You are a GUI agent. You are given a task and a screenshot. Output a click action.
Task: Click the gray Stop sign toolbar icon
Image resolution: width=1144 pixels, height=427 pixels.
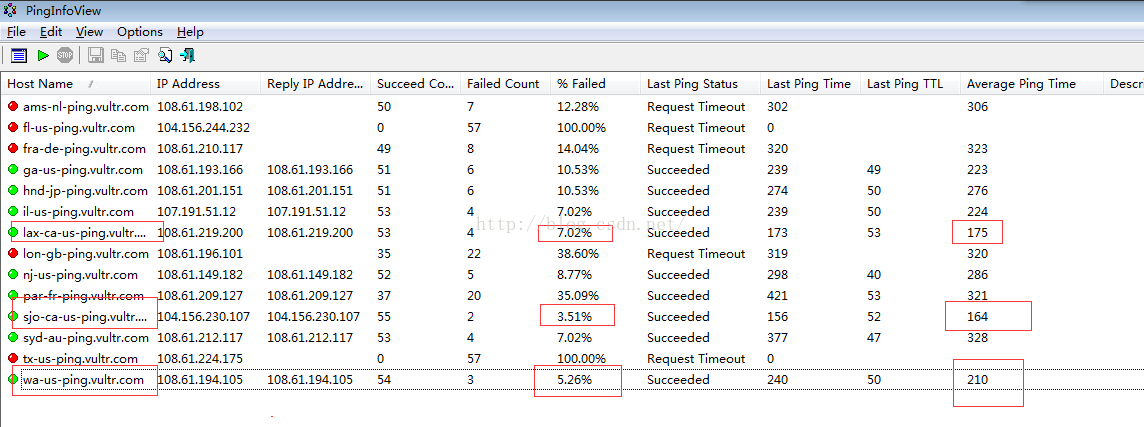coord(65,55)
